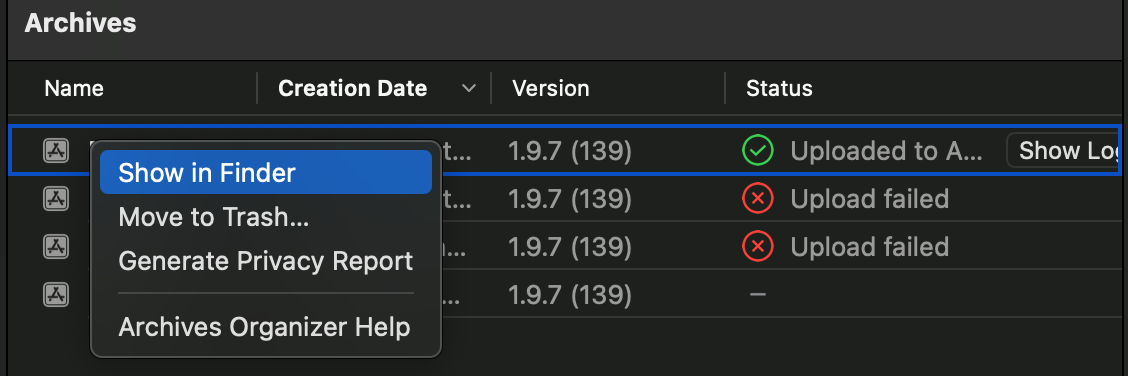The height and width of the screenshot is (376, 1128).
Task: Select Generate Privacy Report menu entry
Action: coord(265,261)
